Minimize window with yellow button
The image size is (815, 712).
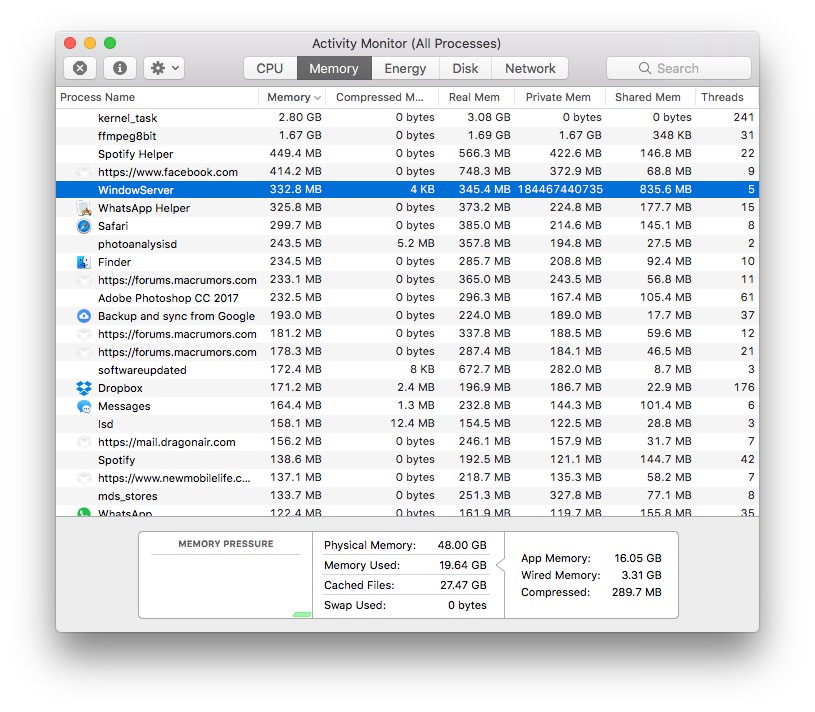(90, 43)
